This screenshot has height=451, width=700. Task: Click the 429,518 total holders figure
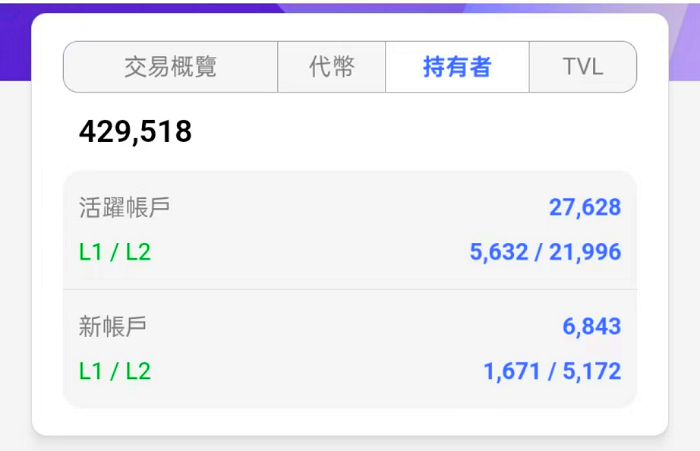pyautogui.click(x=135, y=131)
